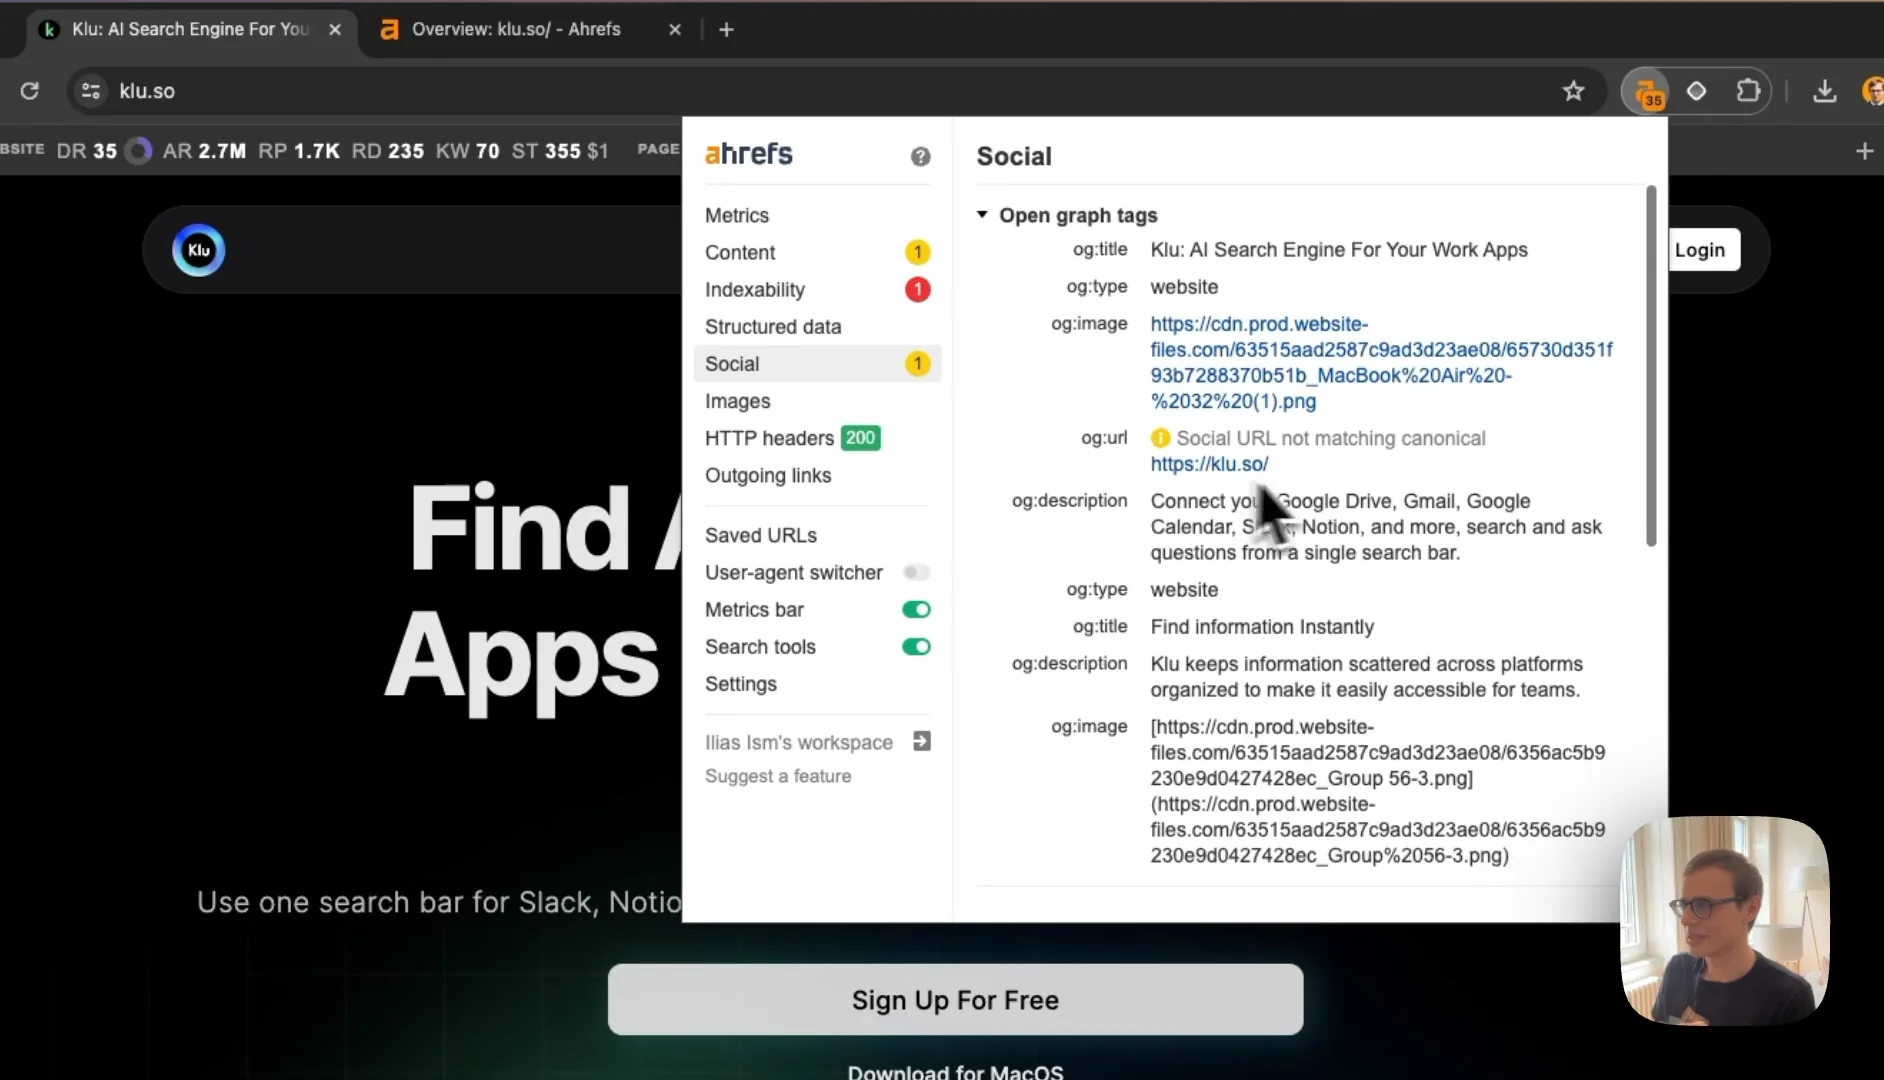
Task: Open the Chrome extensions puzzle icon
Action: click(1748, 91)
